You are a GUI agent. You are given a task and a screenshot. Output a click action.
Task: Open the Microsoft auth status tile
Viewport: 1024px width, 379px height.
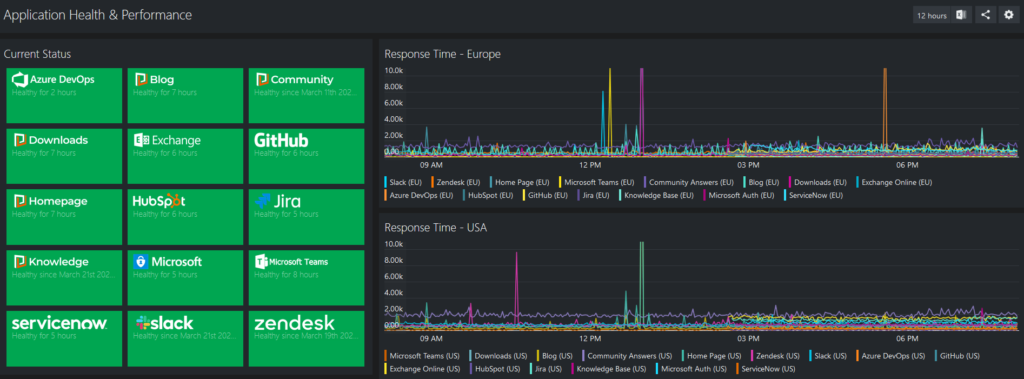185,278
